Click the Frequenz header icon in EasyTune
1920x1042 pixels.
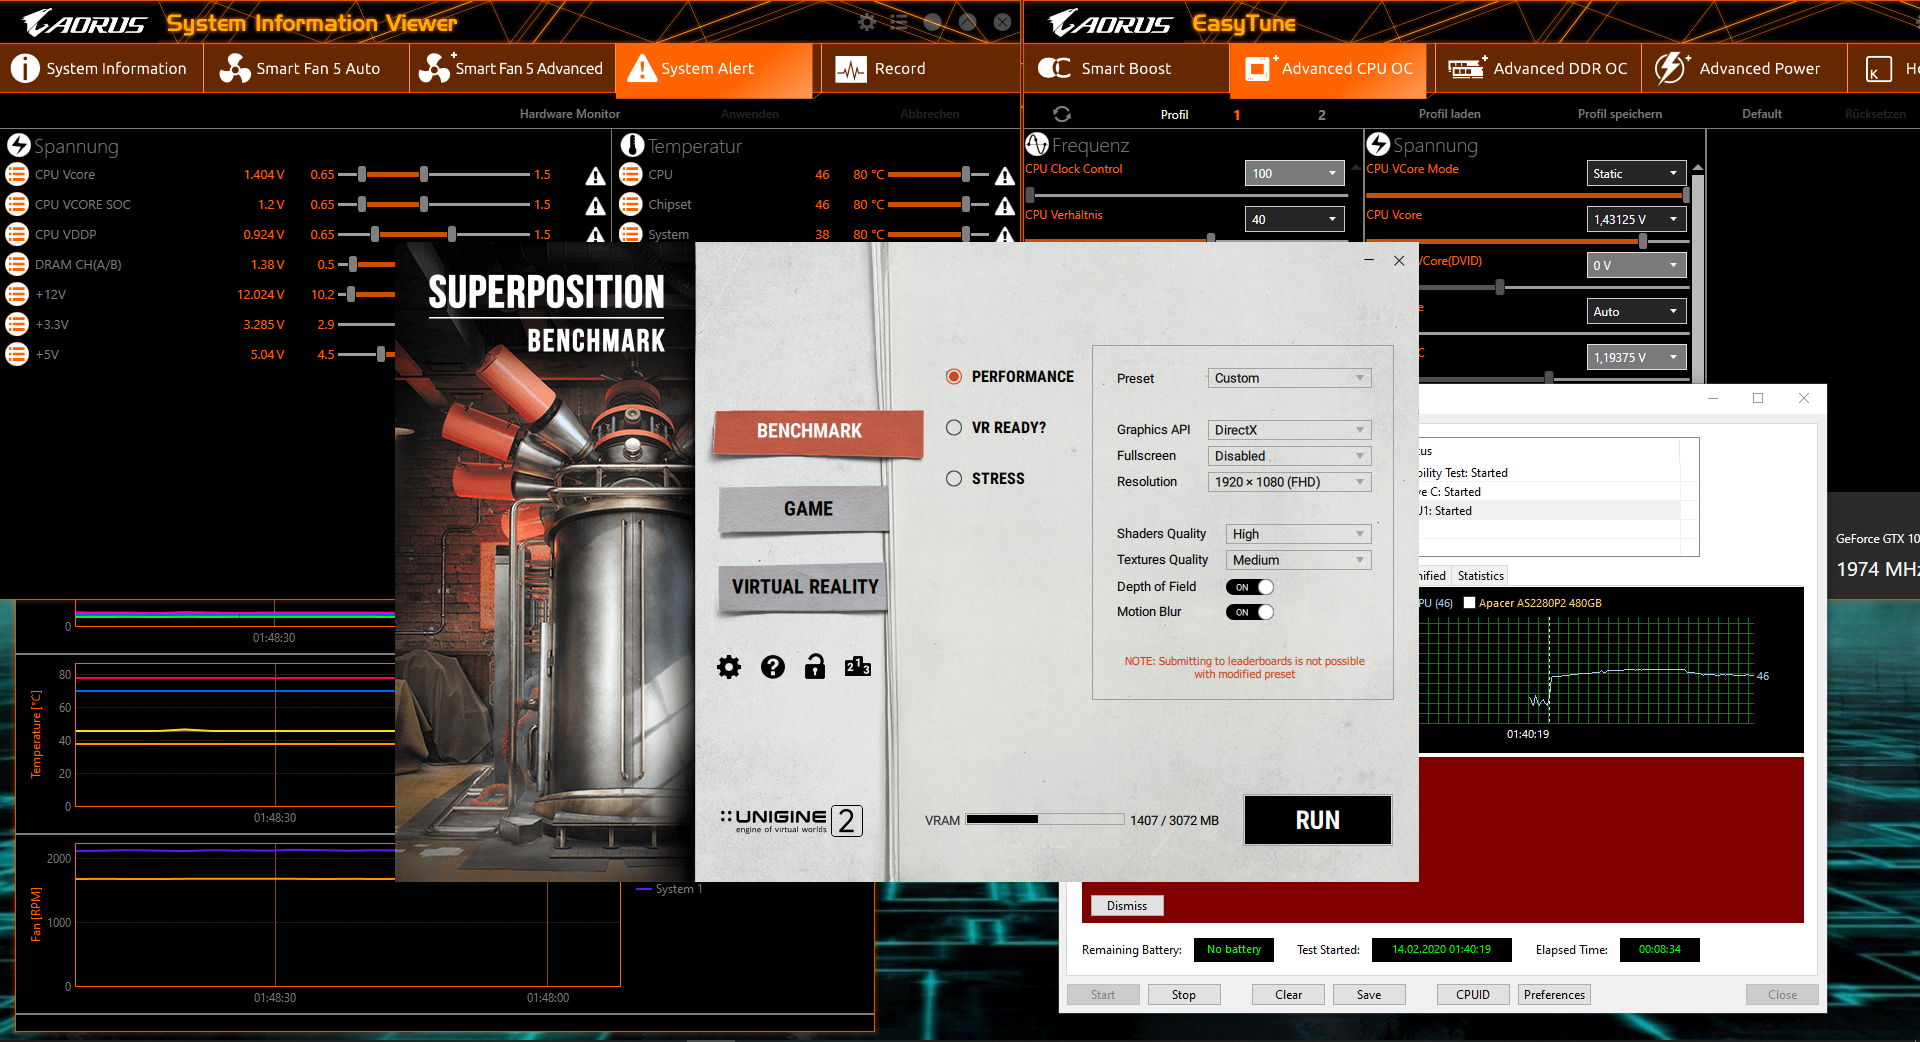coord(1037,144)
